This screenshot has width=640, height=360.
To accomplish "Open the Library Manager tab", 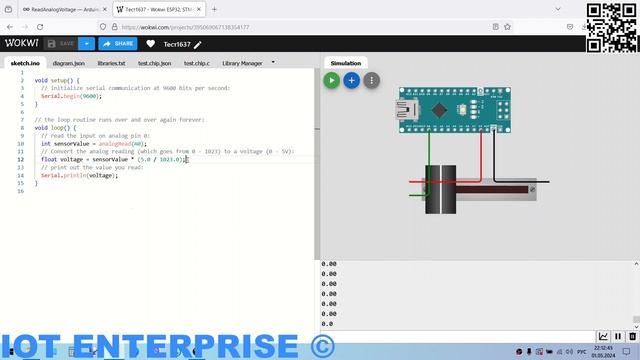I will (x=242, y=63).
